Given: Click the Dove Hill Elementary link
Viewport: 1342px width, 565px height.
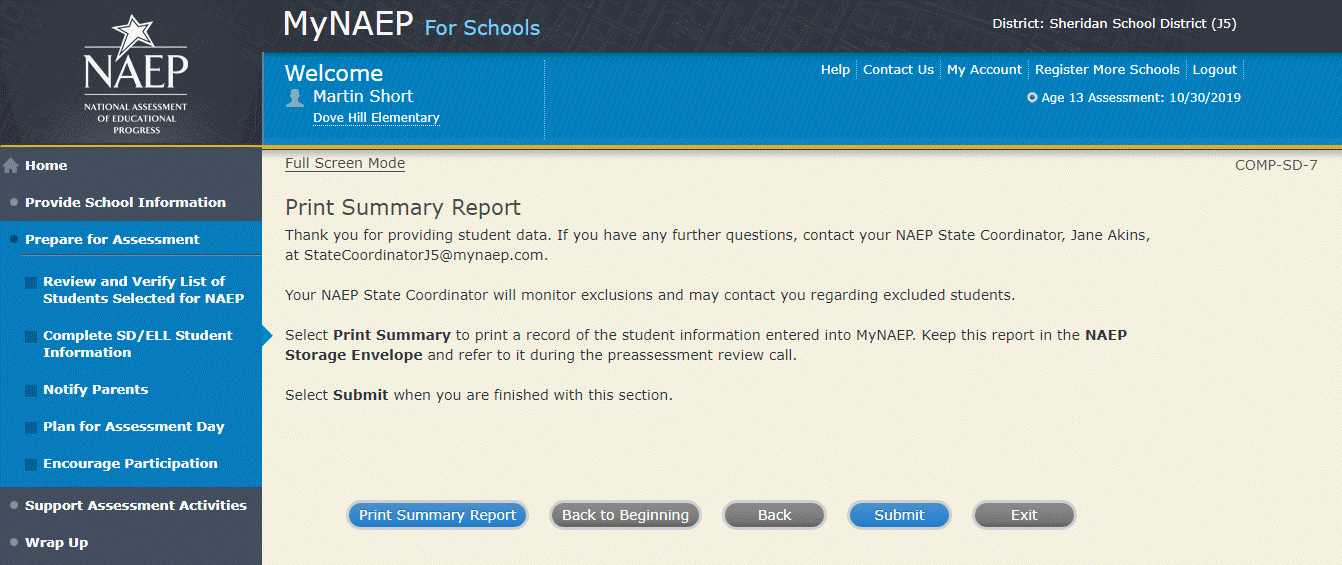Looking at the screenshot, I should [376, 118].
